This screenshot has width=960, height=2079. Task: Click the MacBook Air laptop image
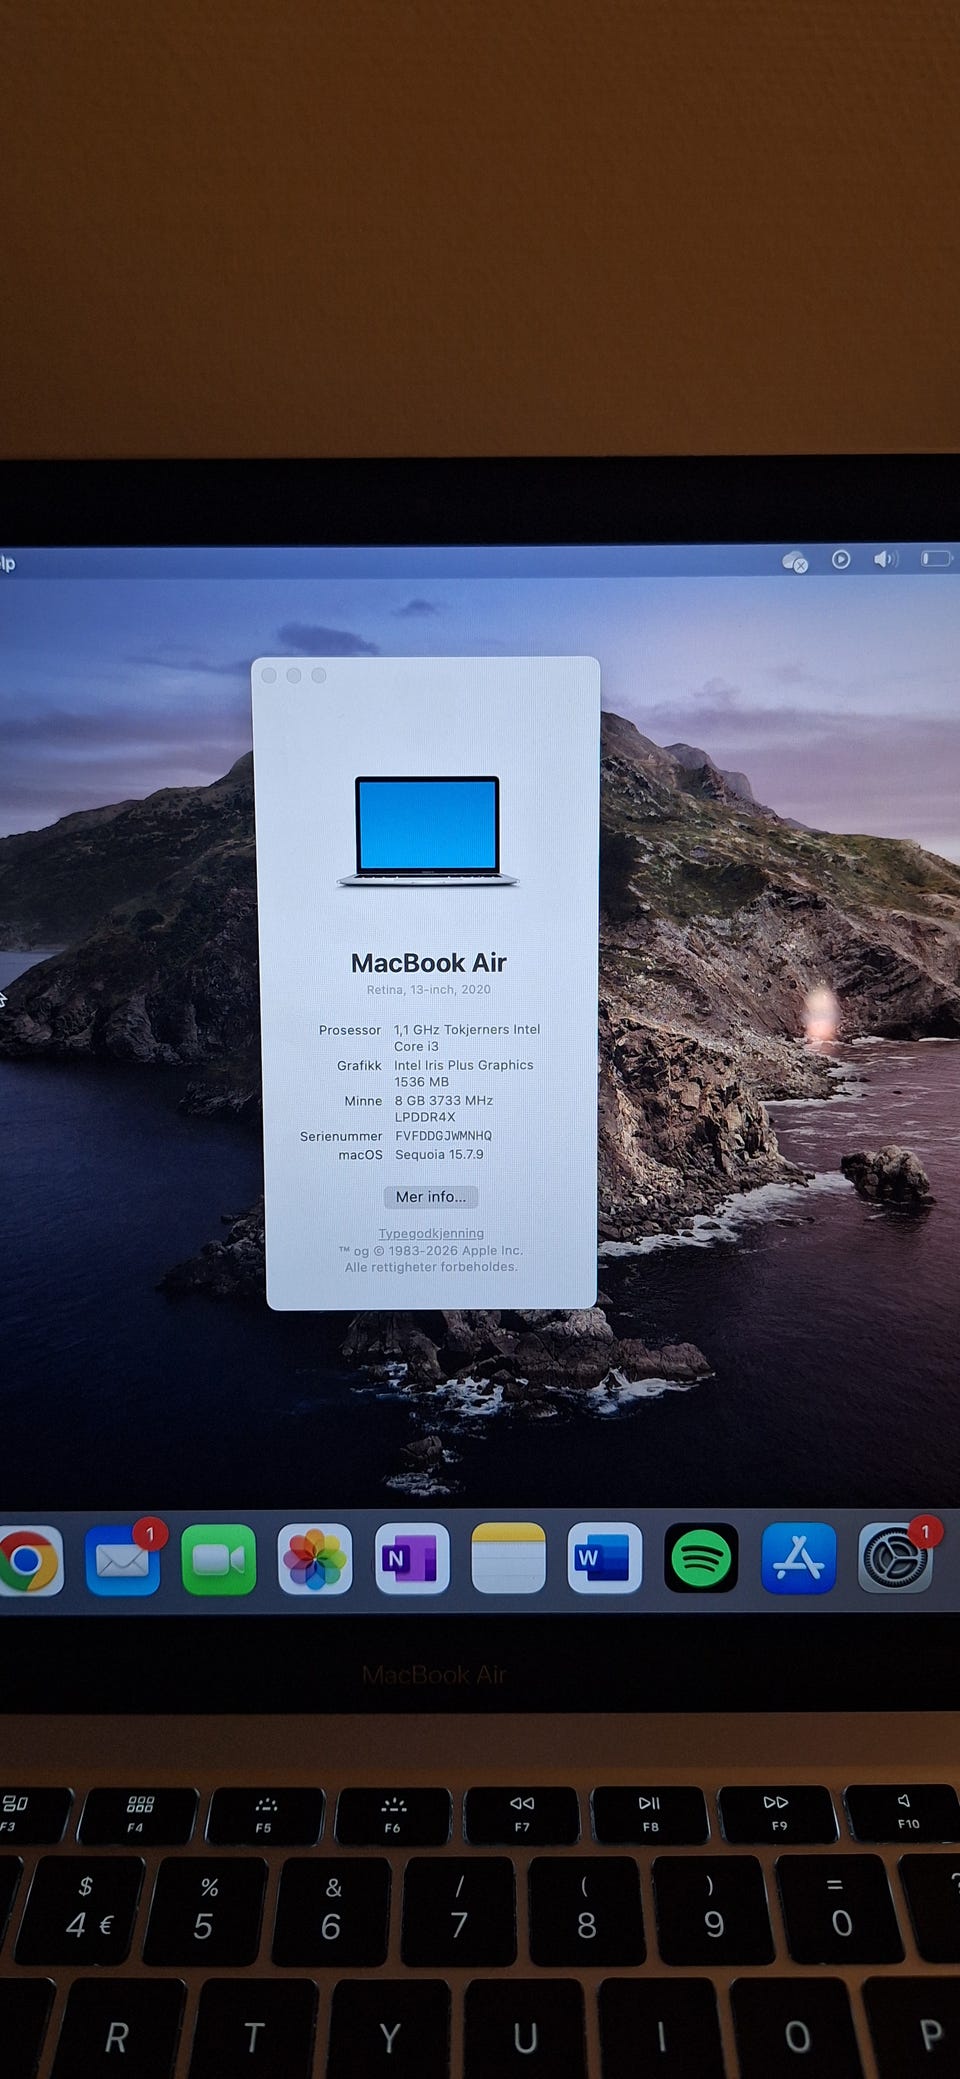coord(428,831)
